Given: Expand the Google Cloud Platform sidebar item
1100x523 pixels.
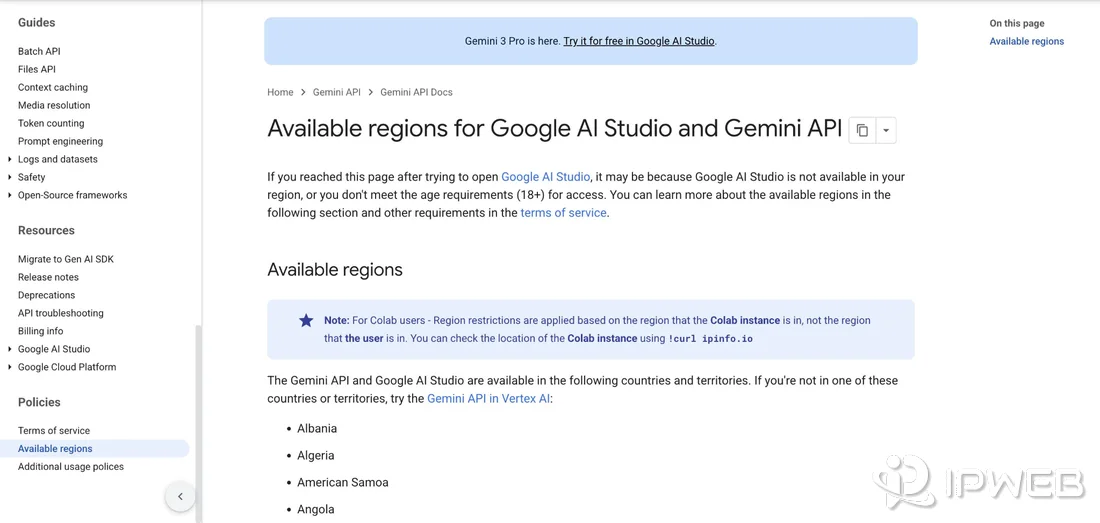Looking at the screenshot, I should 10,367.
